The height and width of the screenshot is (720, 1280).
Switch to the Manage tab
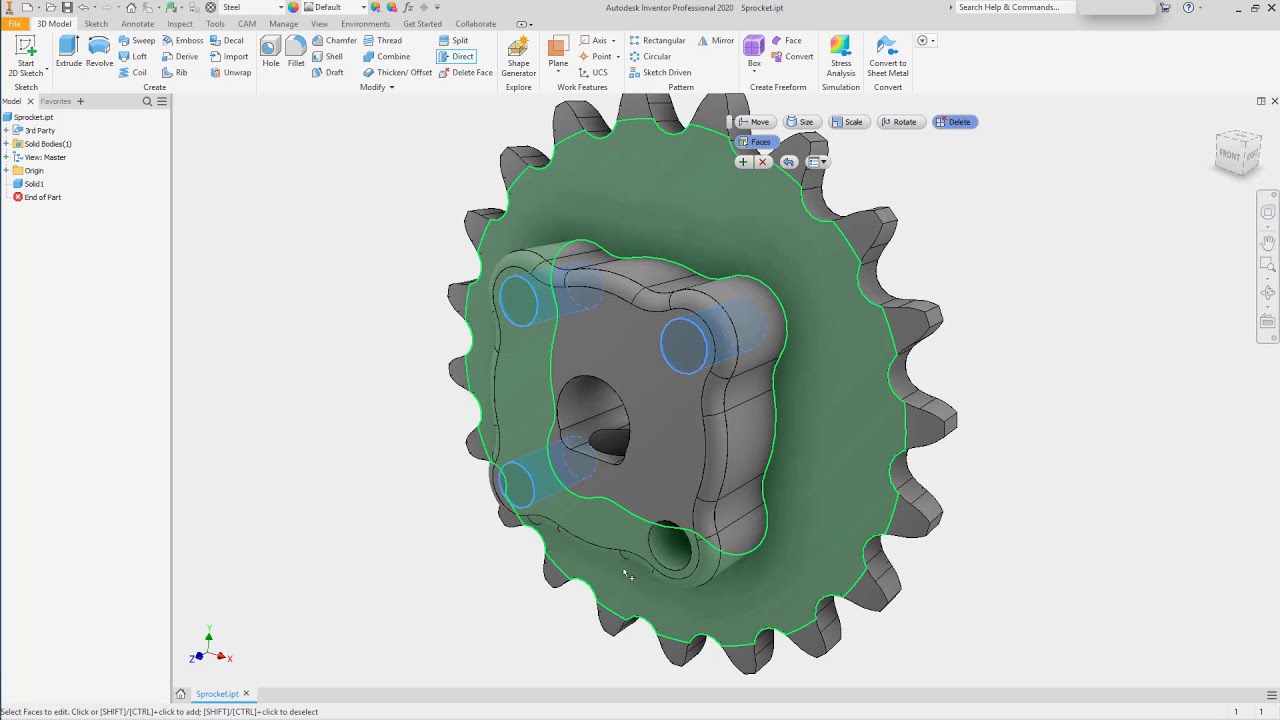pyautogui.click(x=283, y=24)
